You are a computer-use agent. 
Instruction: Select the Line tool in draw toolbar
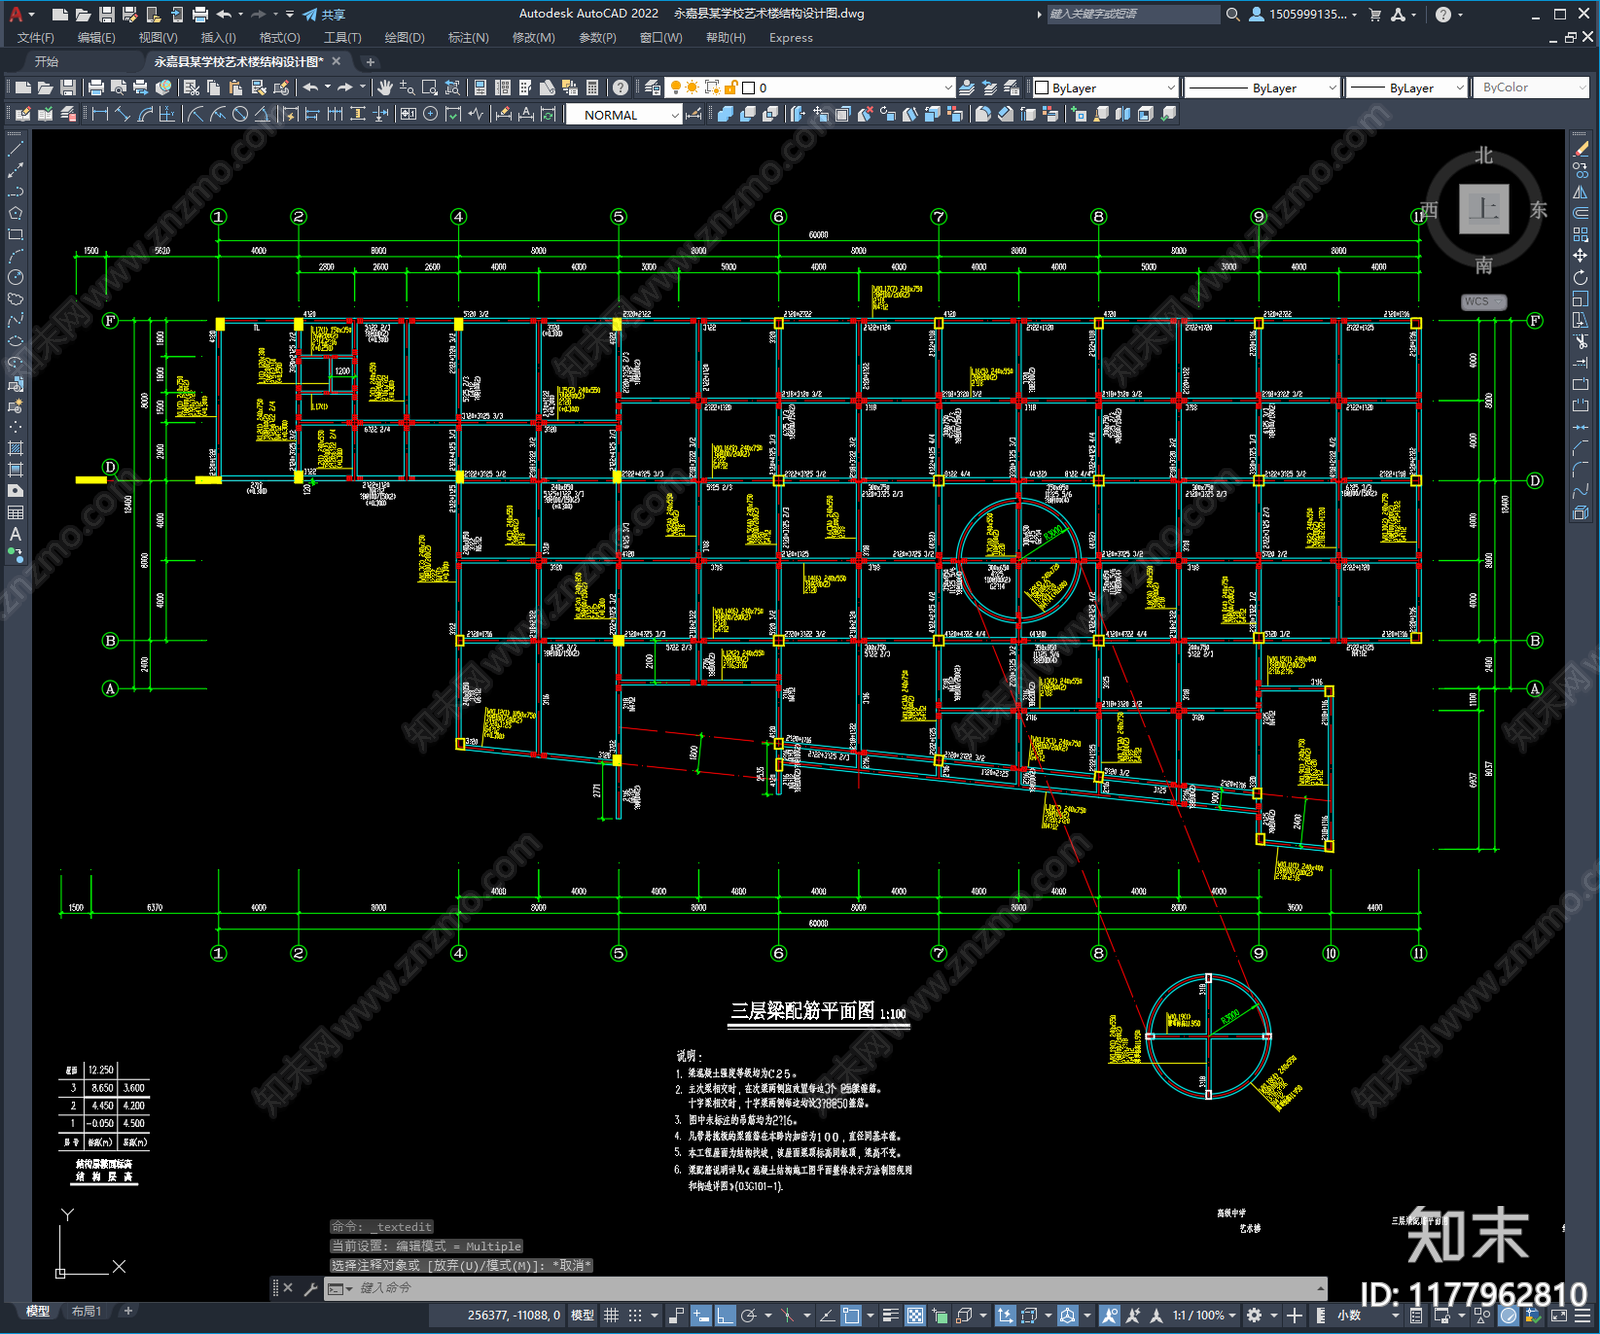click(15, 149)
